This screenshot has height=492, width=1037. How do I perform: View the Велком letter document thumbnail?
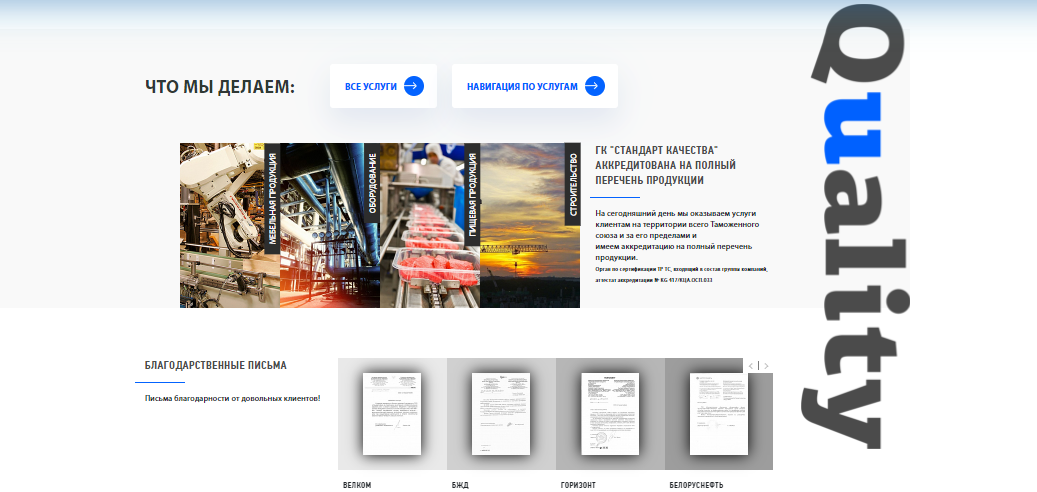click(x=392, y=414)
